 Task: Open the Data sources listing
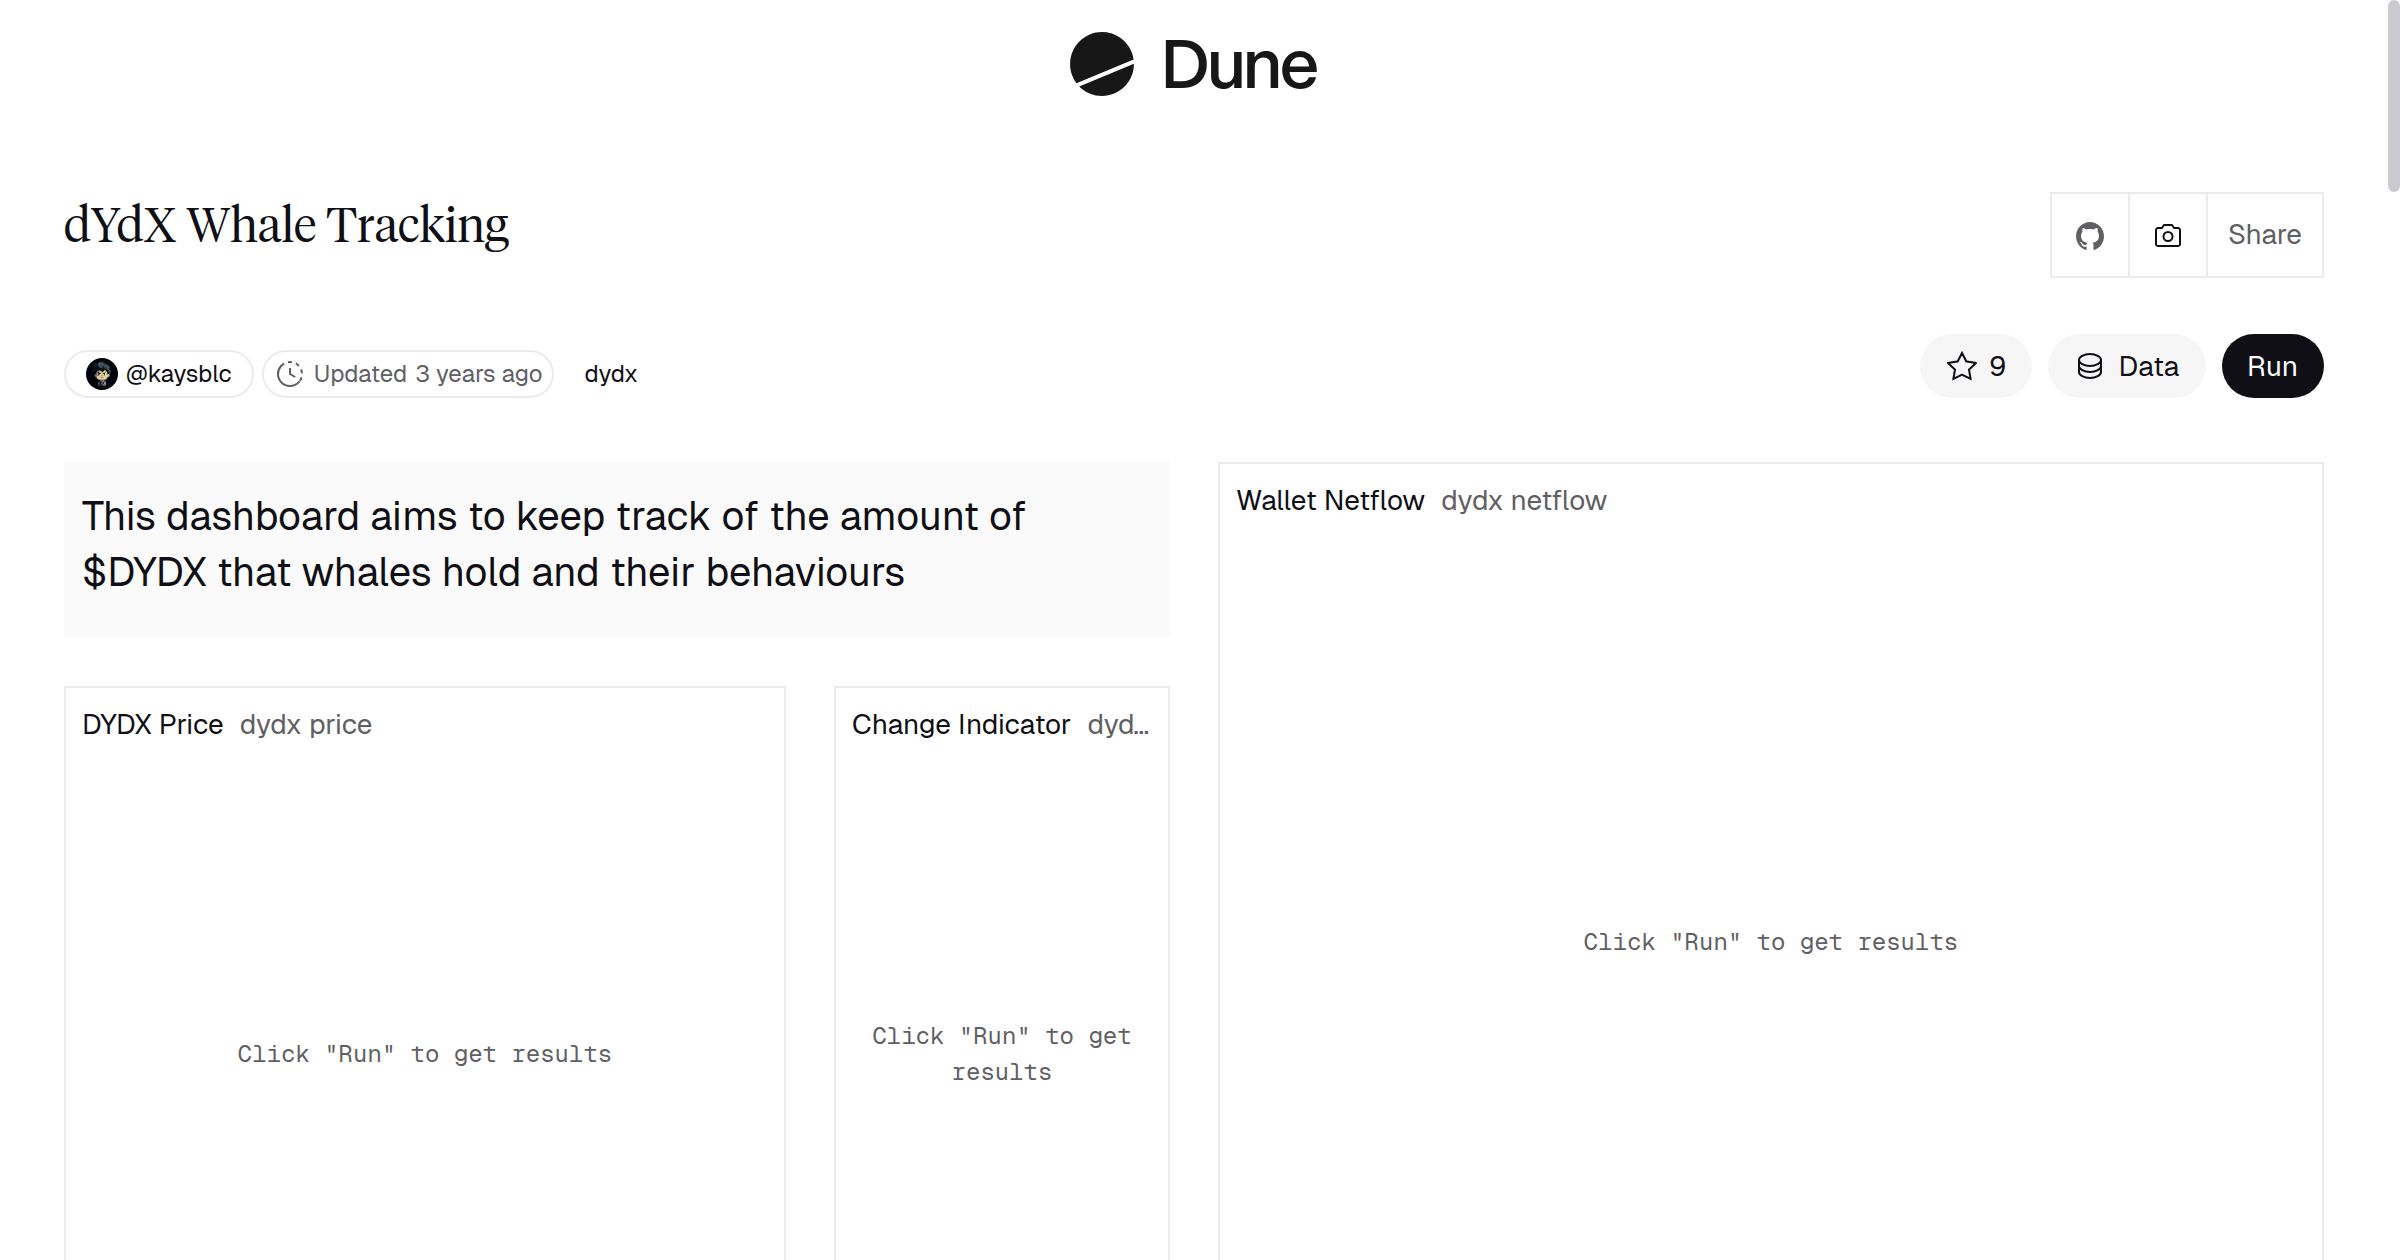click(2126, 366)
